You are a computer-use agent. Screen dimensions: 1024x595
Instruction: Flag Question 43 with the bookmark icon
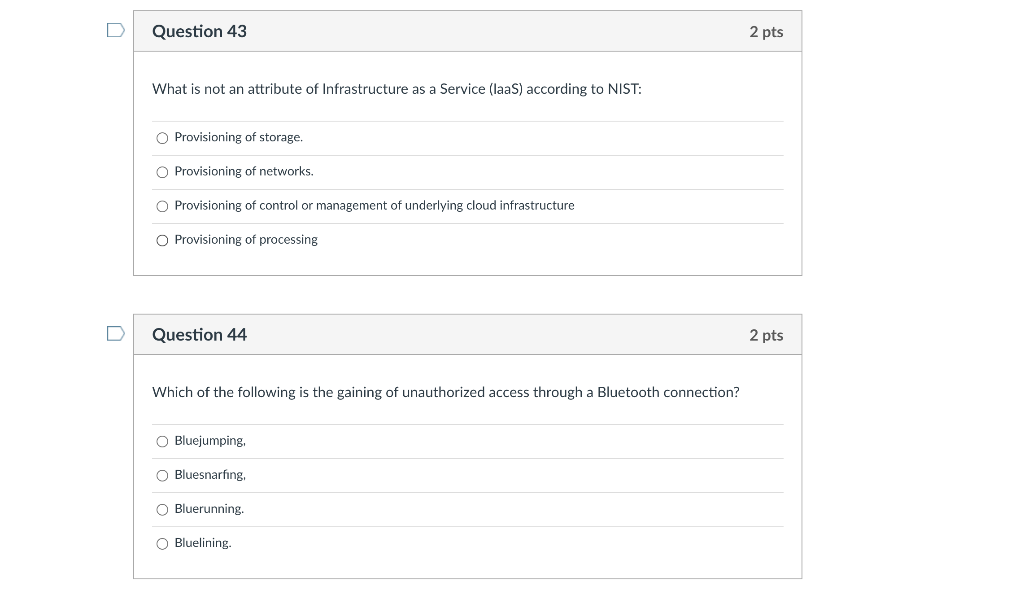point(115,31)
